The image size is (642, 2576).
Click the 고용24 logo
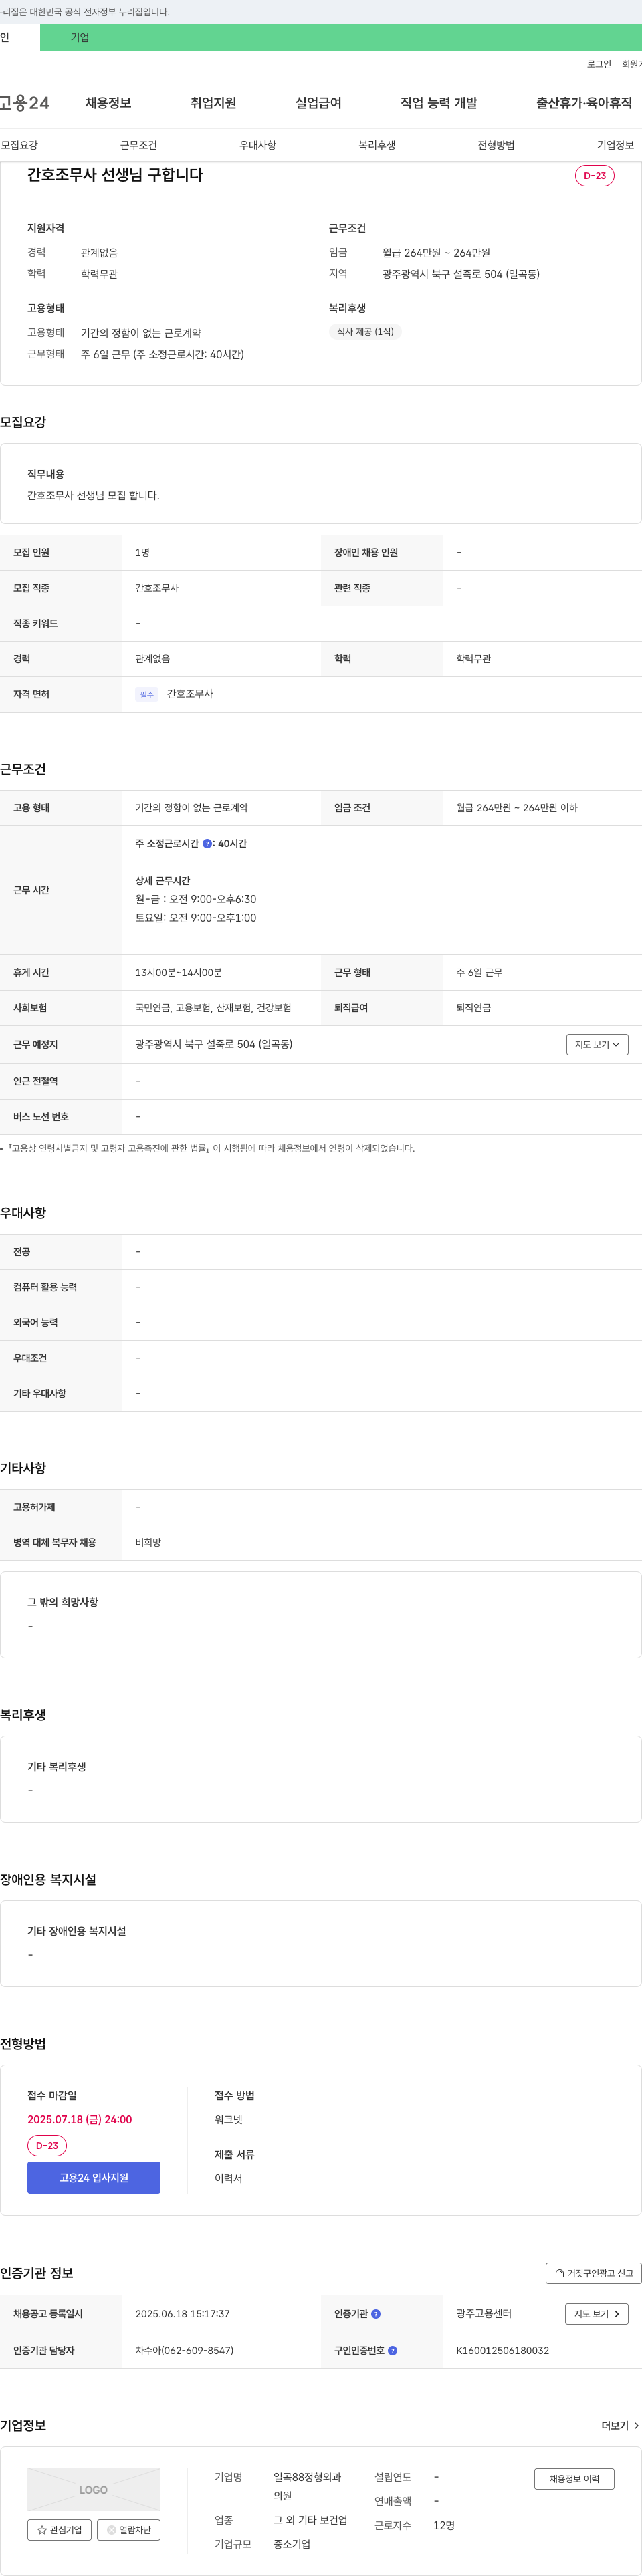[25, 103]
